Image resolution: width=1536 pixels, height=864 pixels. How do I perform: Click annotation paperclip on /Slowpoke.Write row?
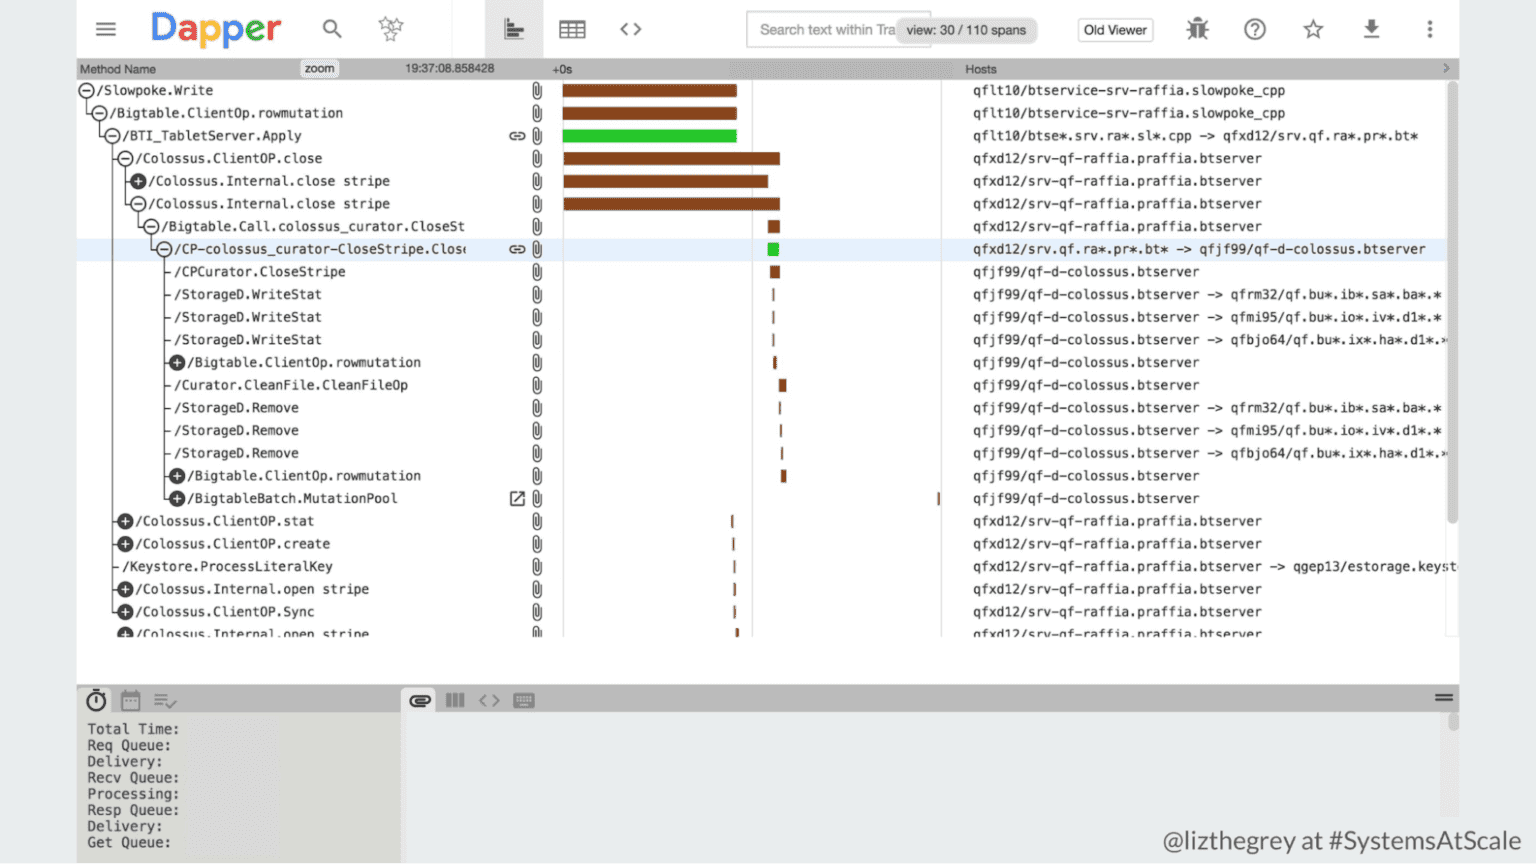pyautogui.click(x=537, y=91)
